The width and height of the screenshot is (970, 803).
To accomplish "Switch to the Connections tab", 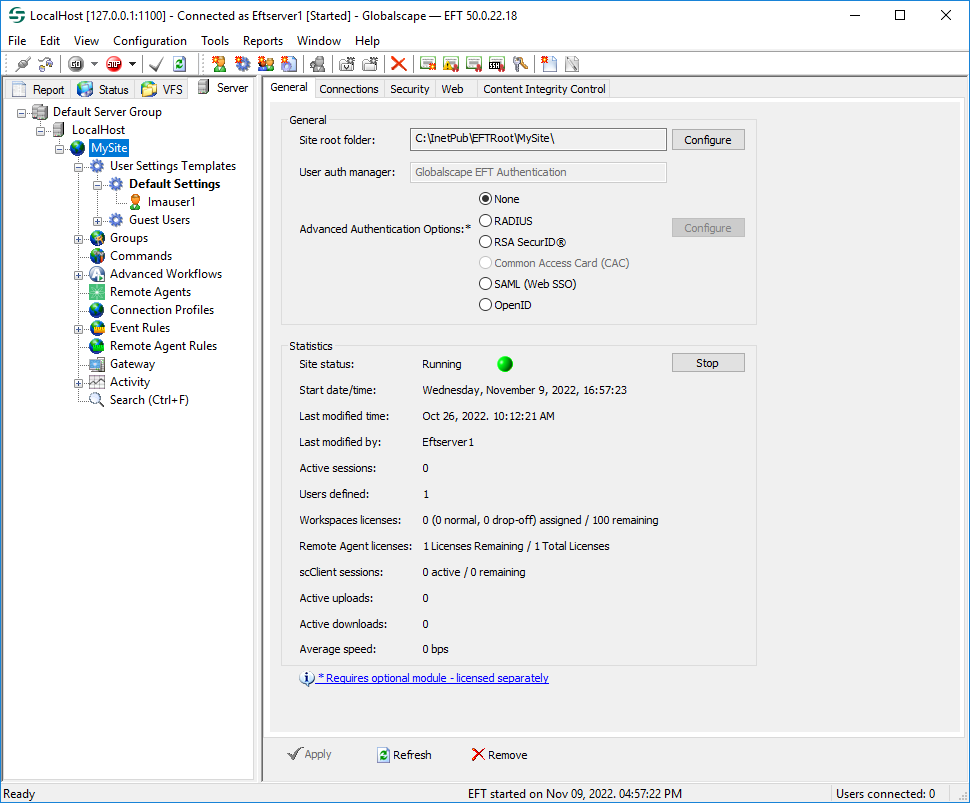I will (348, 89).
